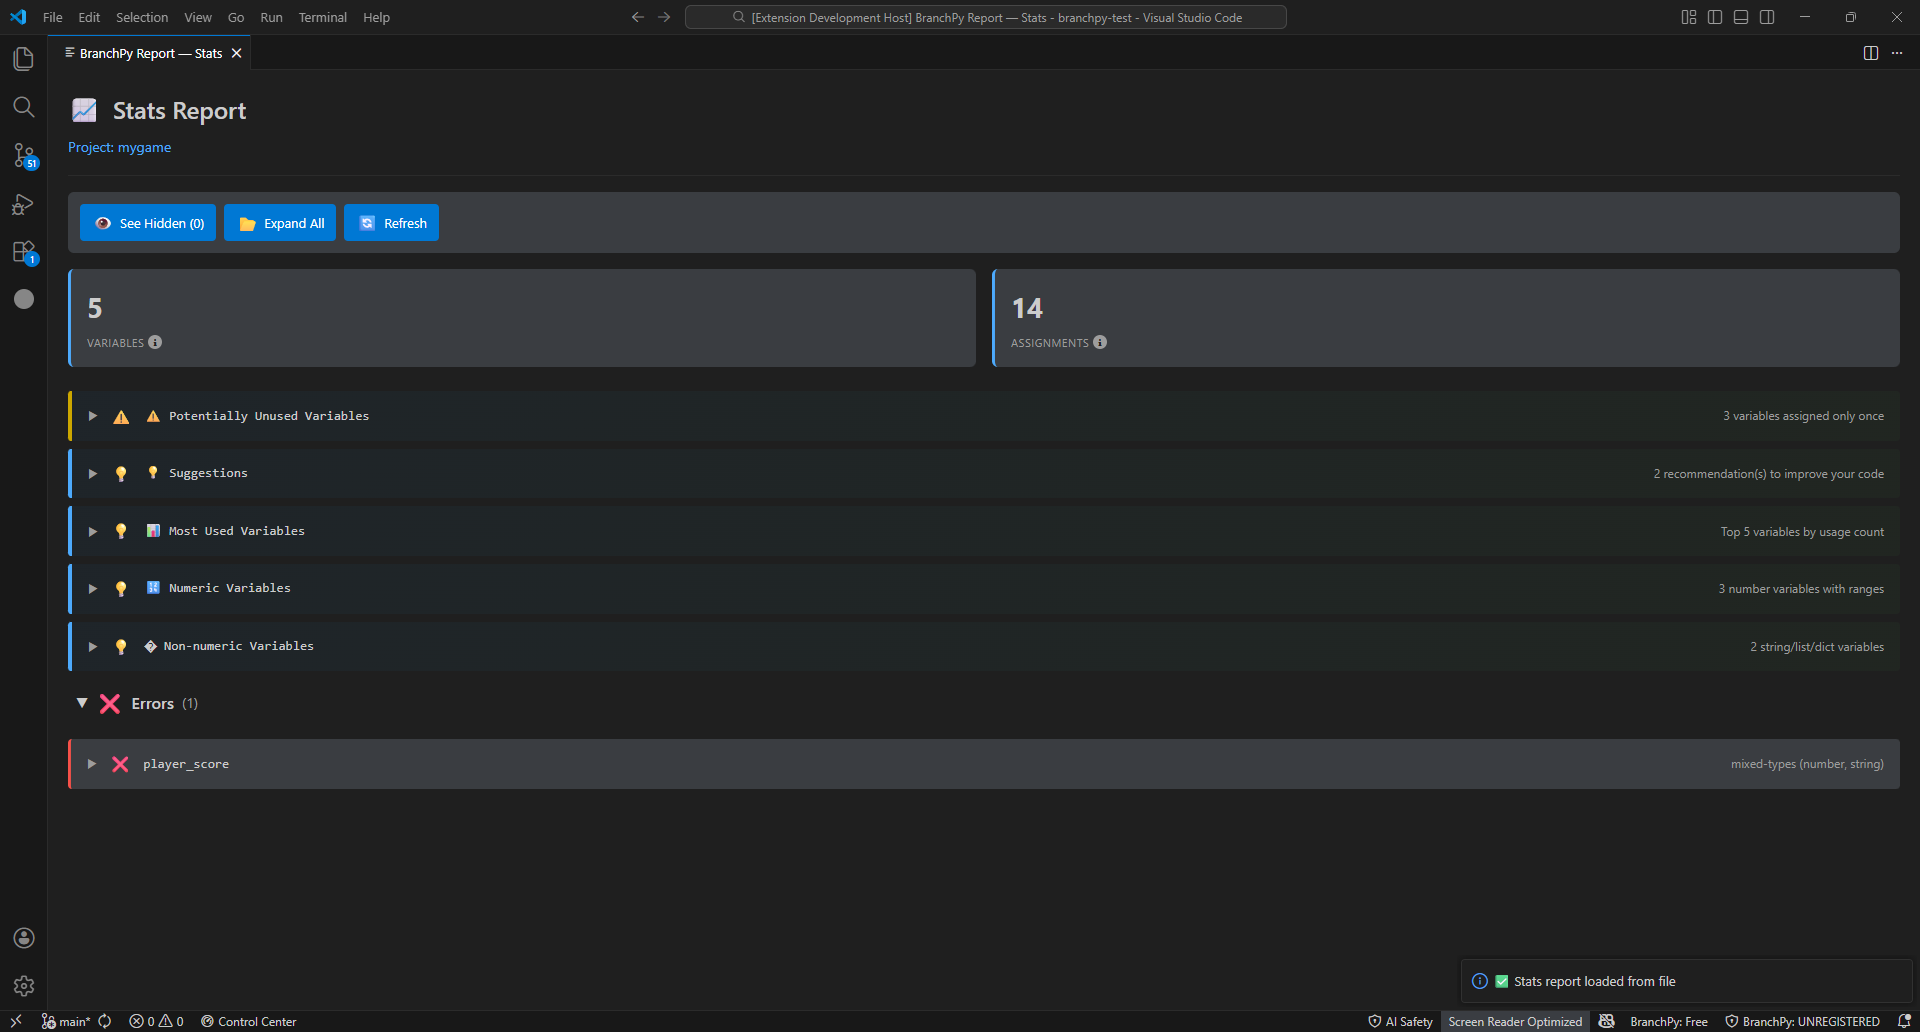Image resolution: width=1920 pixels, height=1032 pixels.
Task: Open Source Control view with badge
Action: (24, 155)
